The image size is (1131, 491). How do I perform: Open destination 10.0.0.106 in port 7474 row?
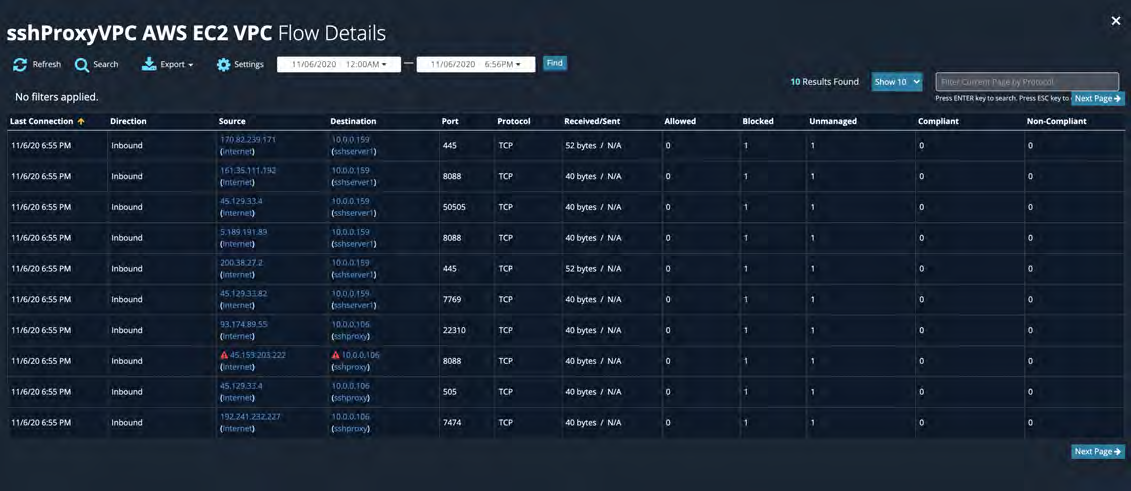(x=351, y=417)
